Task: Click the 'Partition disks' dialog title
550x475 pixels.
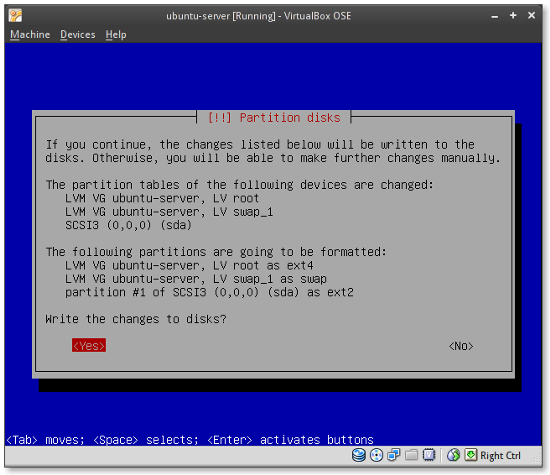Action: [x=274, y=118]
